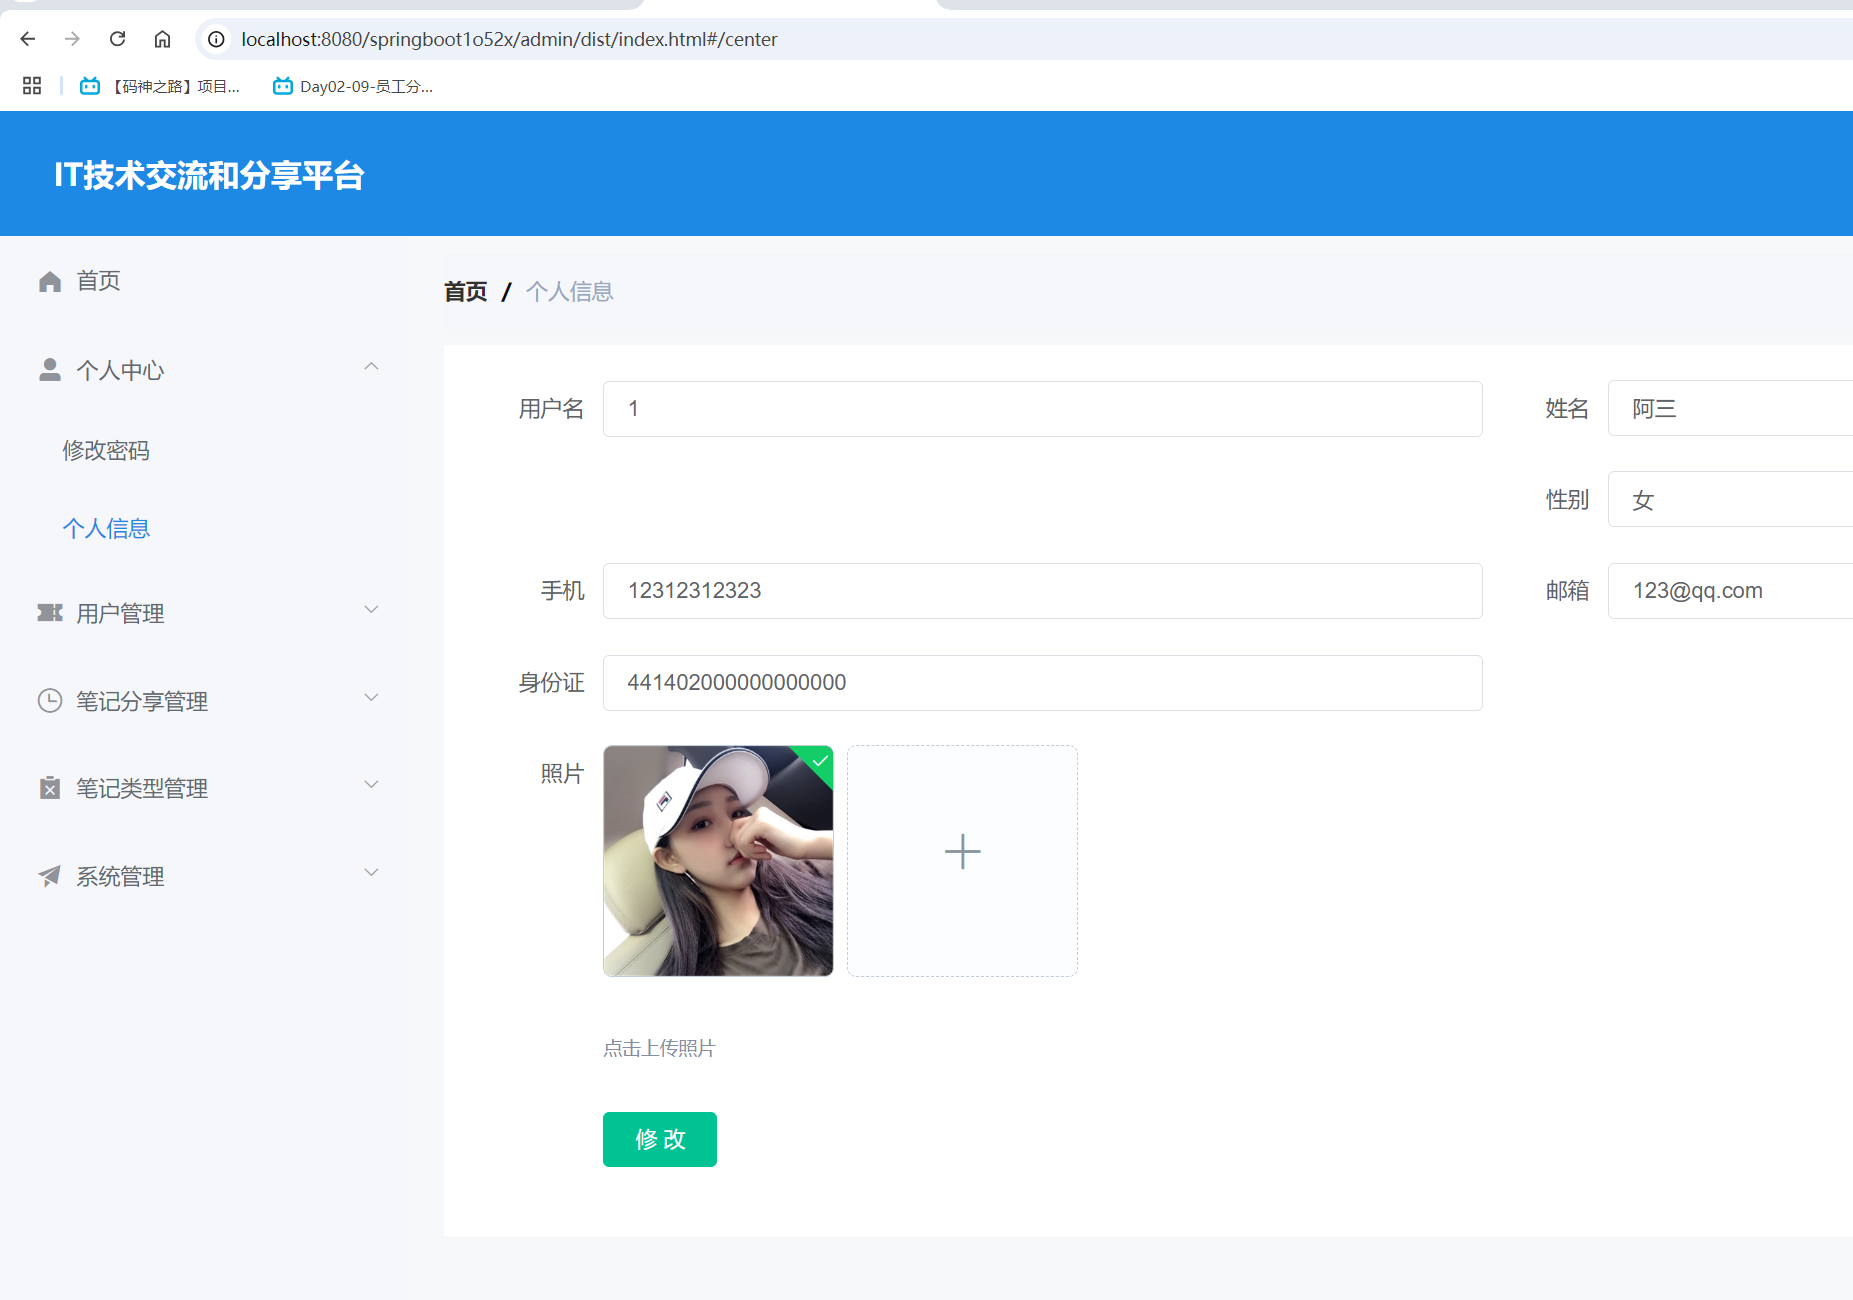Select the 笔记类型管理 note icon
The image size is (1853, 1300).
point(50,788)
